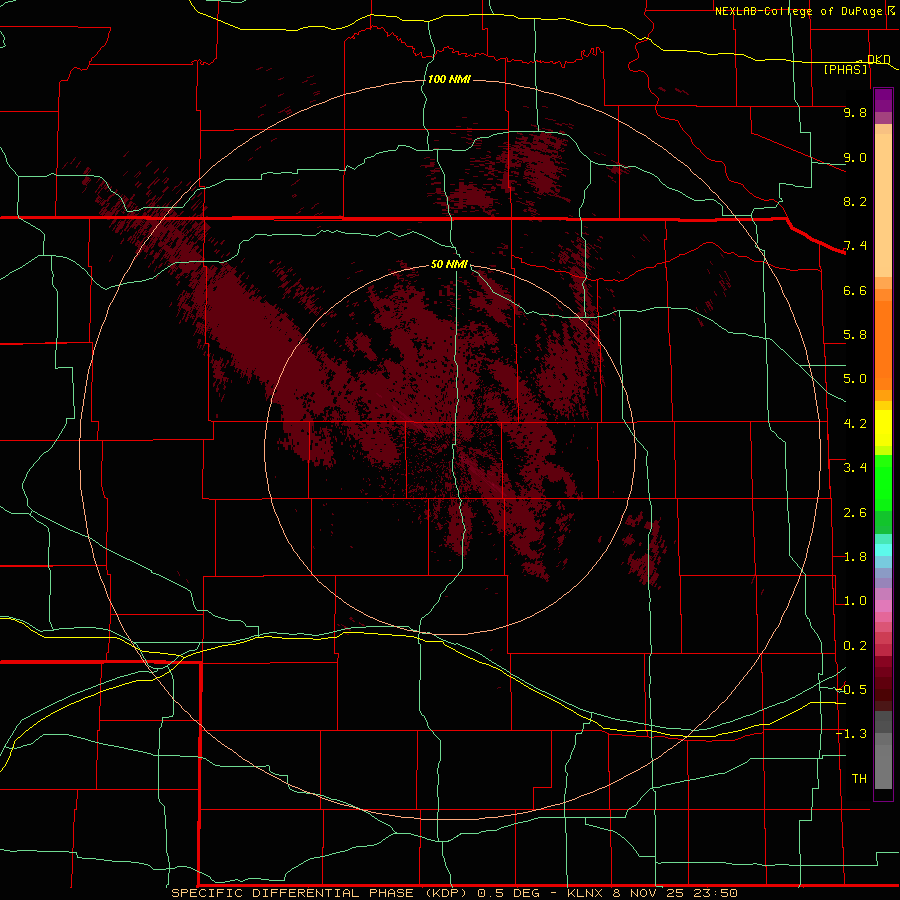
Task: Click the -1.3 color scale value
Action: click(852, 734)
